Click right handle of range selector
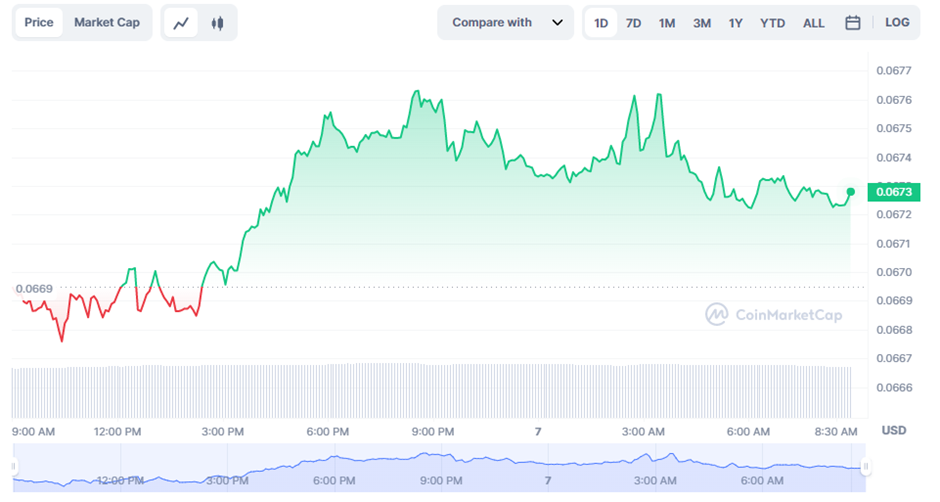The height and width of the screenshot is (502, 940). pyautogui.click(x=866, y=466)
